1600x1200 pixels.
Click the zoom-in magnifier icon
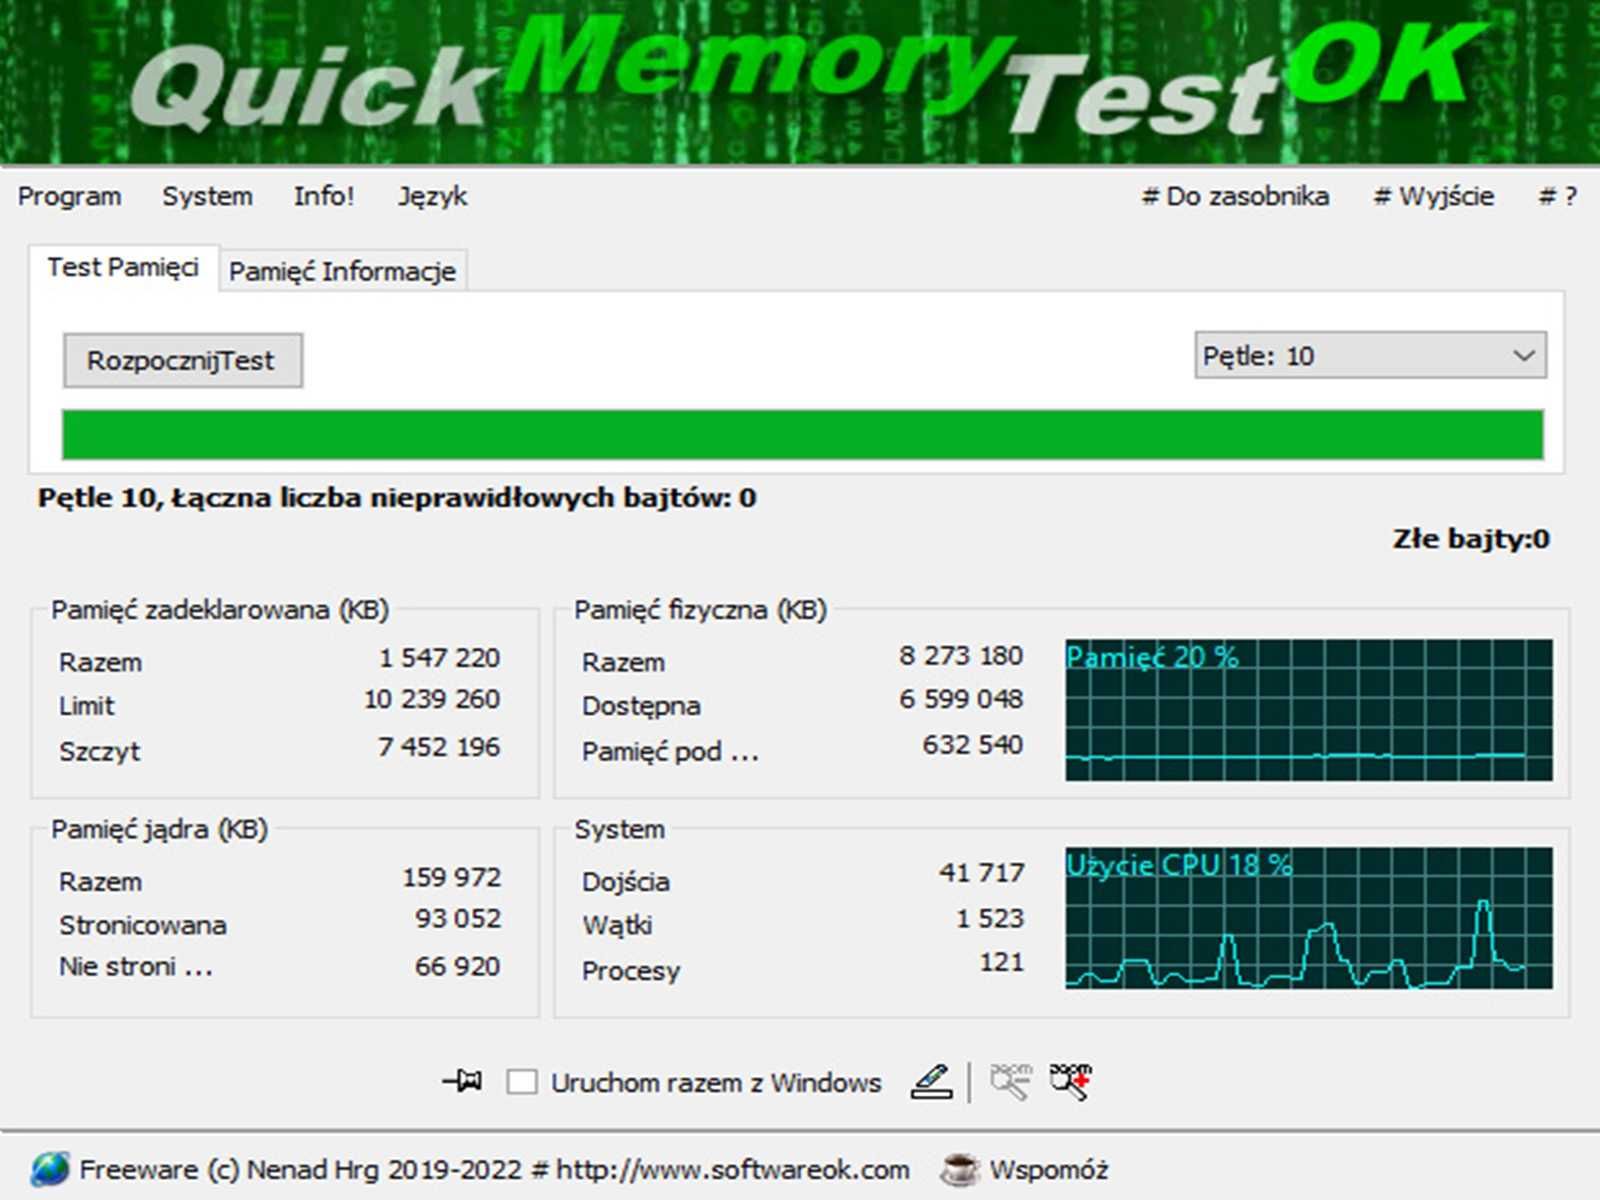(x=1070, y=1082)
